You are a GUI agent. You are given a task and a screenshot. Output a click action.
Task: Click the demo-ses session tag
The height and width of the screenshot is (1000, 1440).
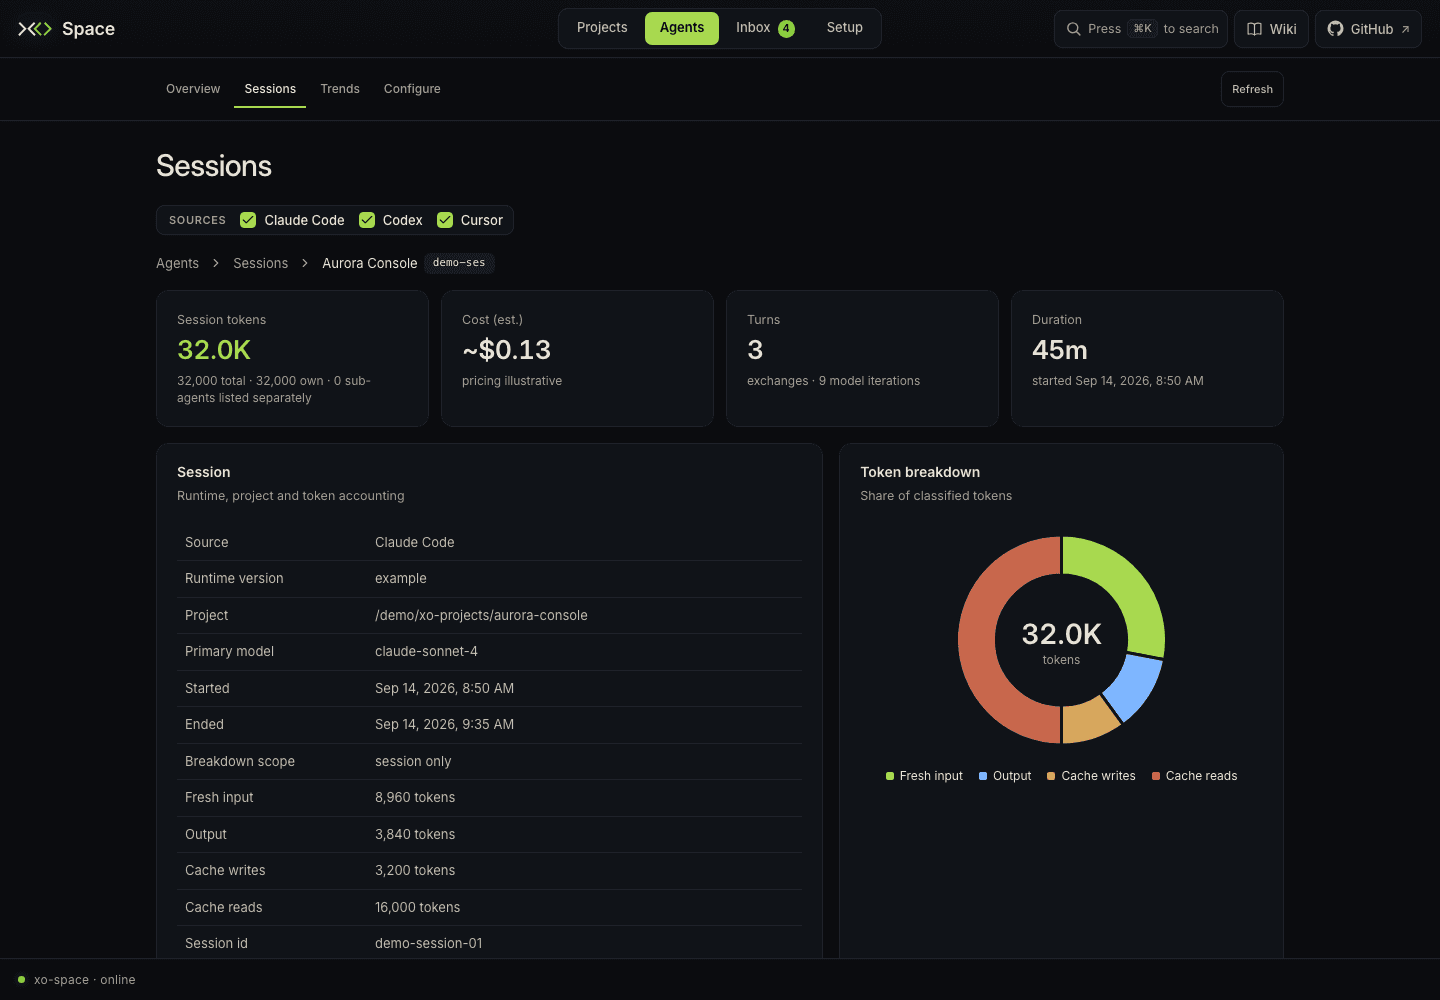click(x=459, y=263)
